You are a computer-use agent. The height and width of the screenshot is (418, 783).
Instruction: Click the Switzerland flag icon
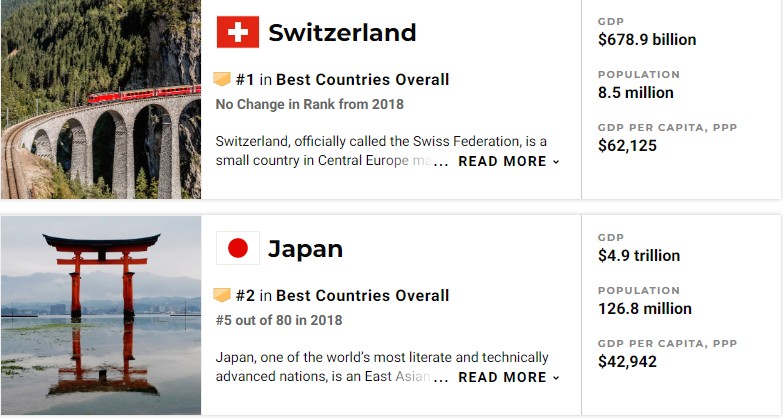pos(238,32)
